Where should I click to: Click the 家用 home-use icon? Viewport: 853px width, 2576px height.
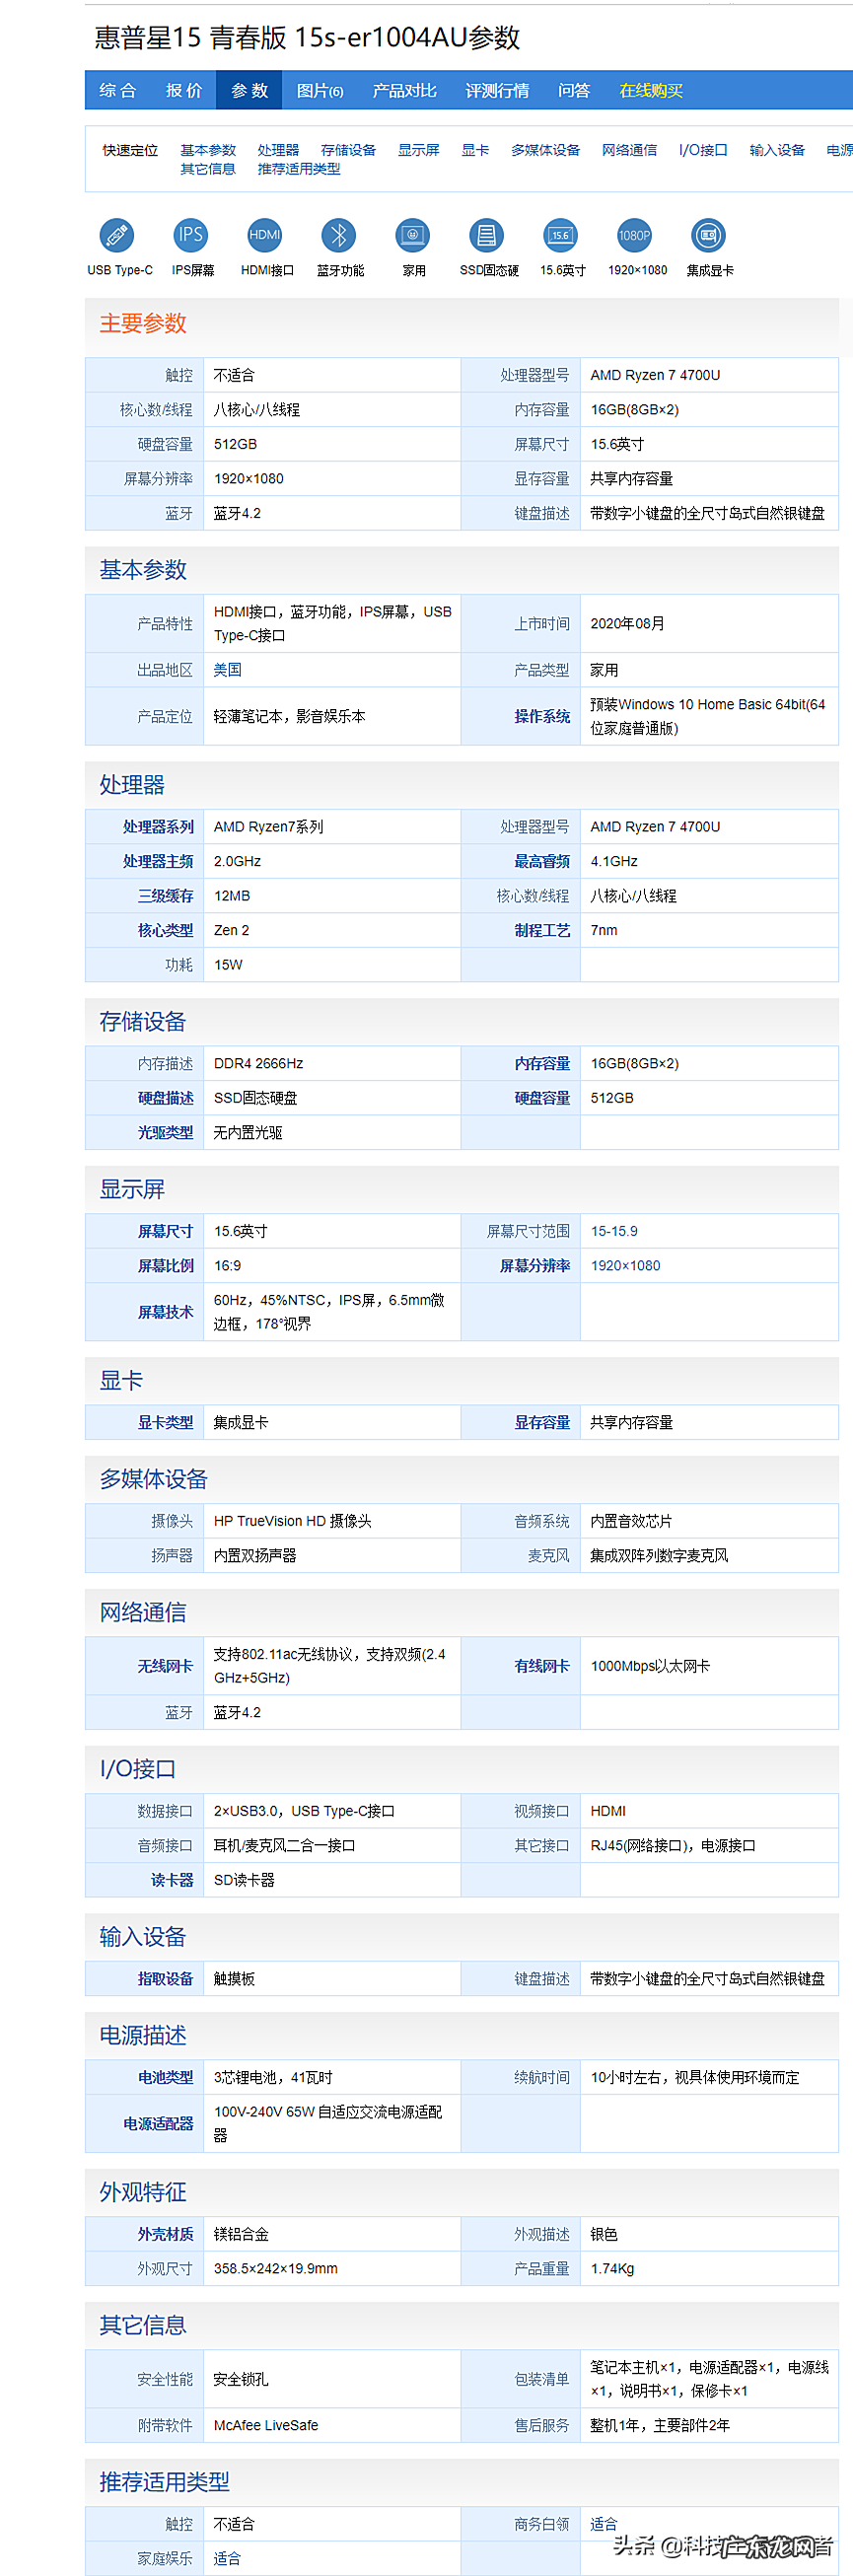pos(412,235)
